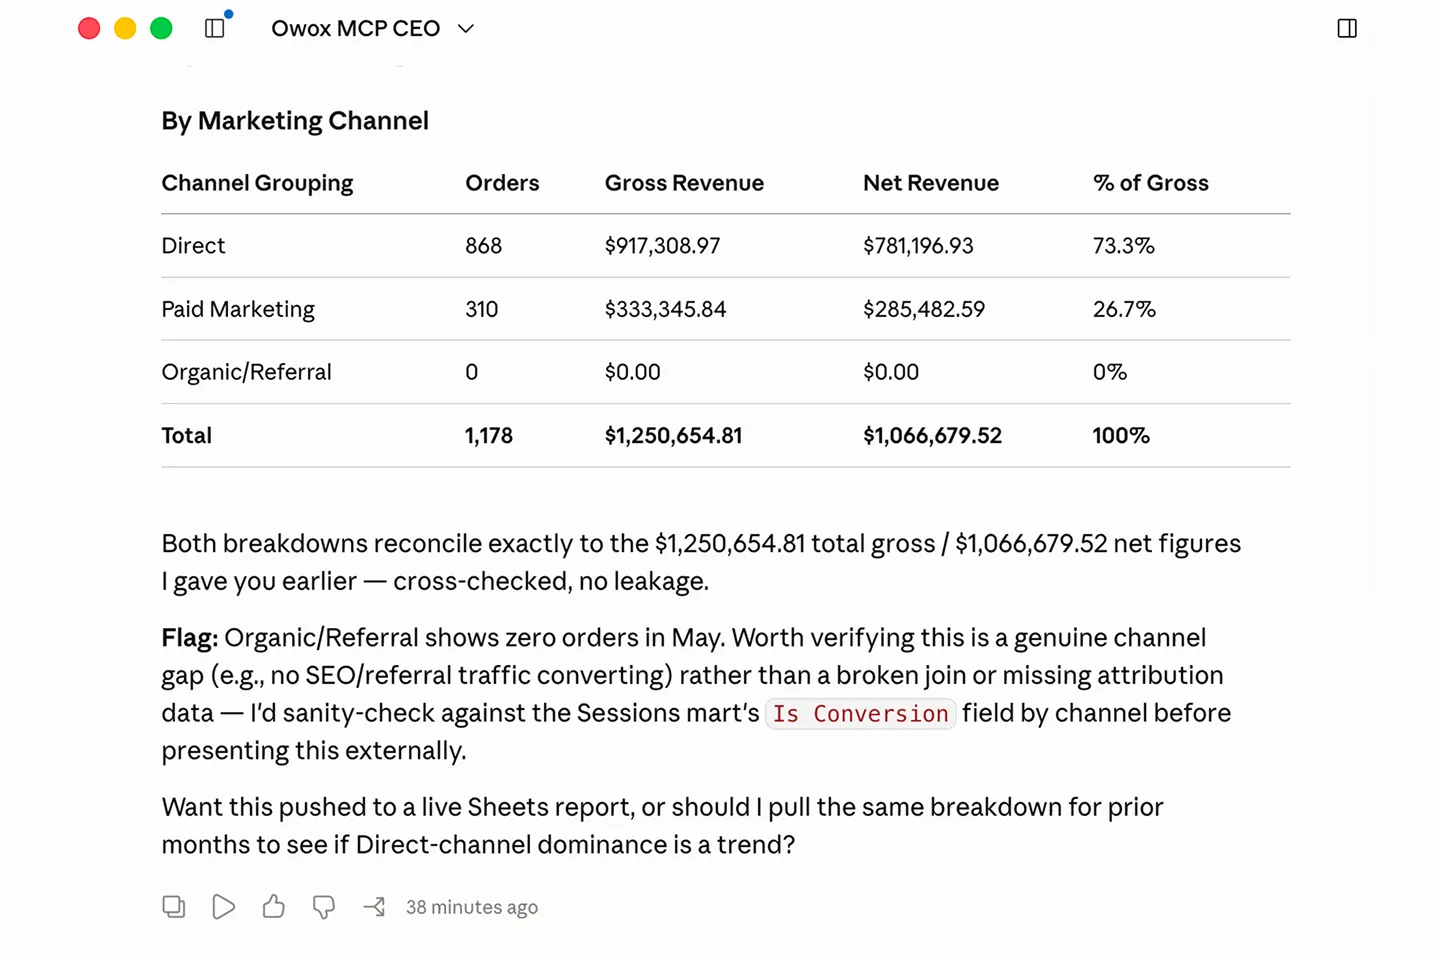Select the 'Organic/Referral' row label

tap(246, 372)
